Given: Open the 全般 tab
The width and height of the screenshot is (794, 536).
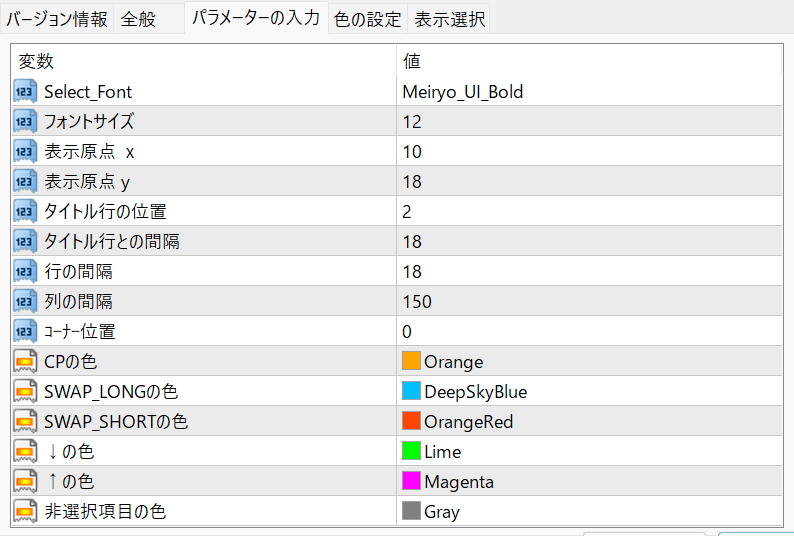Looking at the screenshot, I should pos(138,19).
